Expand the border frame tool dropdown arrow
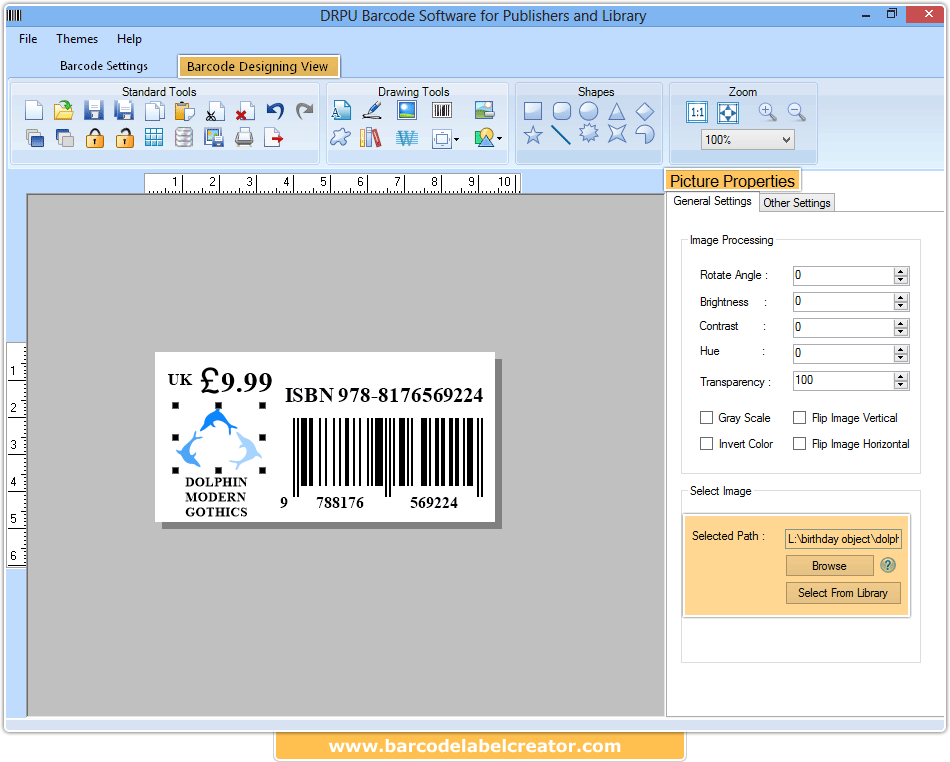 click(x=457, y=139)
